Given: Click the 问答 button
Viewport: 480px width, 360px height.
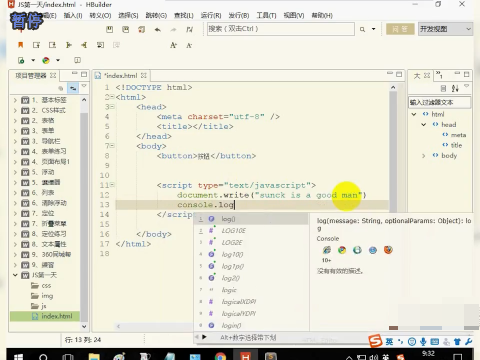Looking at the screenshot, I should (400, 29).
